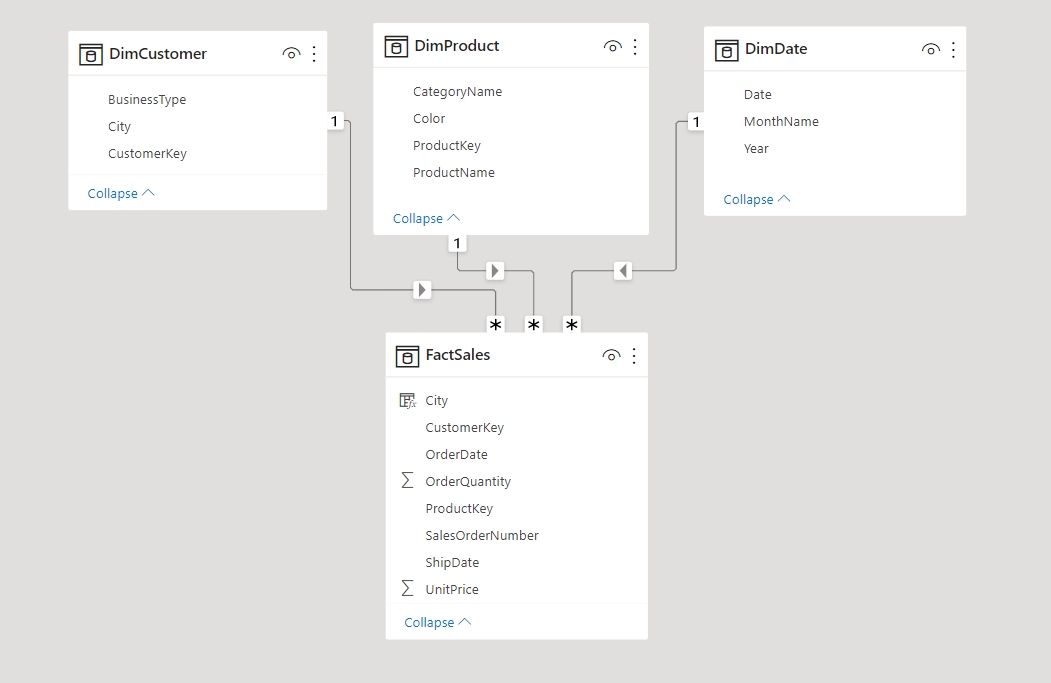This screenshot has height=683, width=1051.
Task: Open FactSales table more options menu
Action: pyautogui.click(x=634, y=355)
